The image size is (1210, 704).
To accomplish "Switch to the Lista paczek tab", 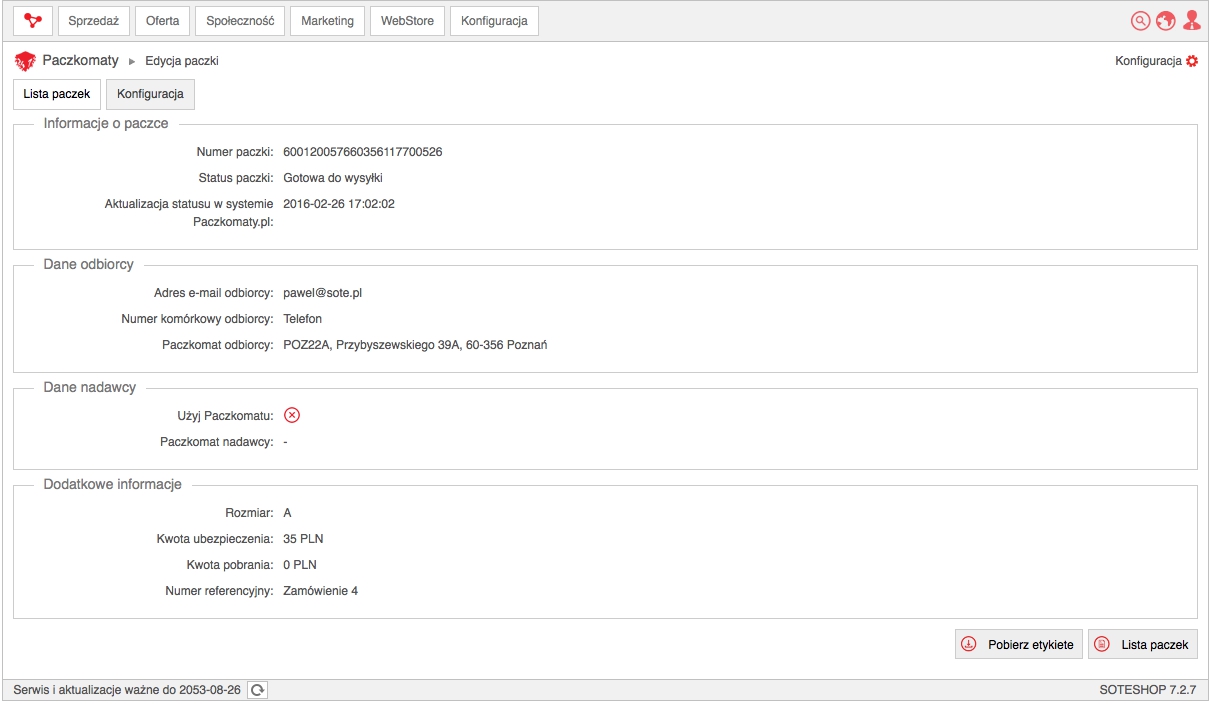I will [57, 94].
